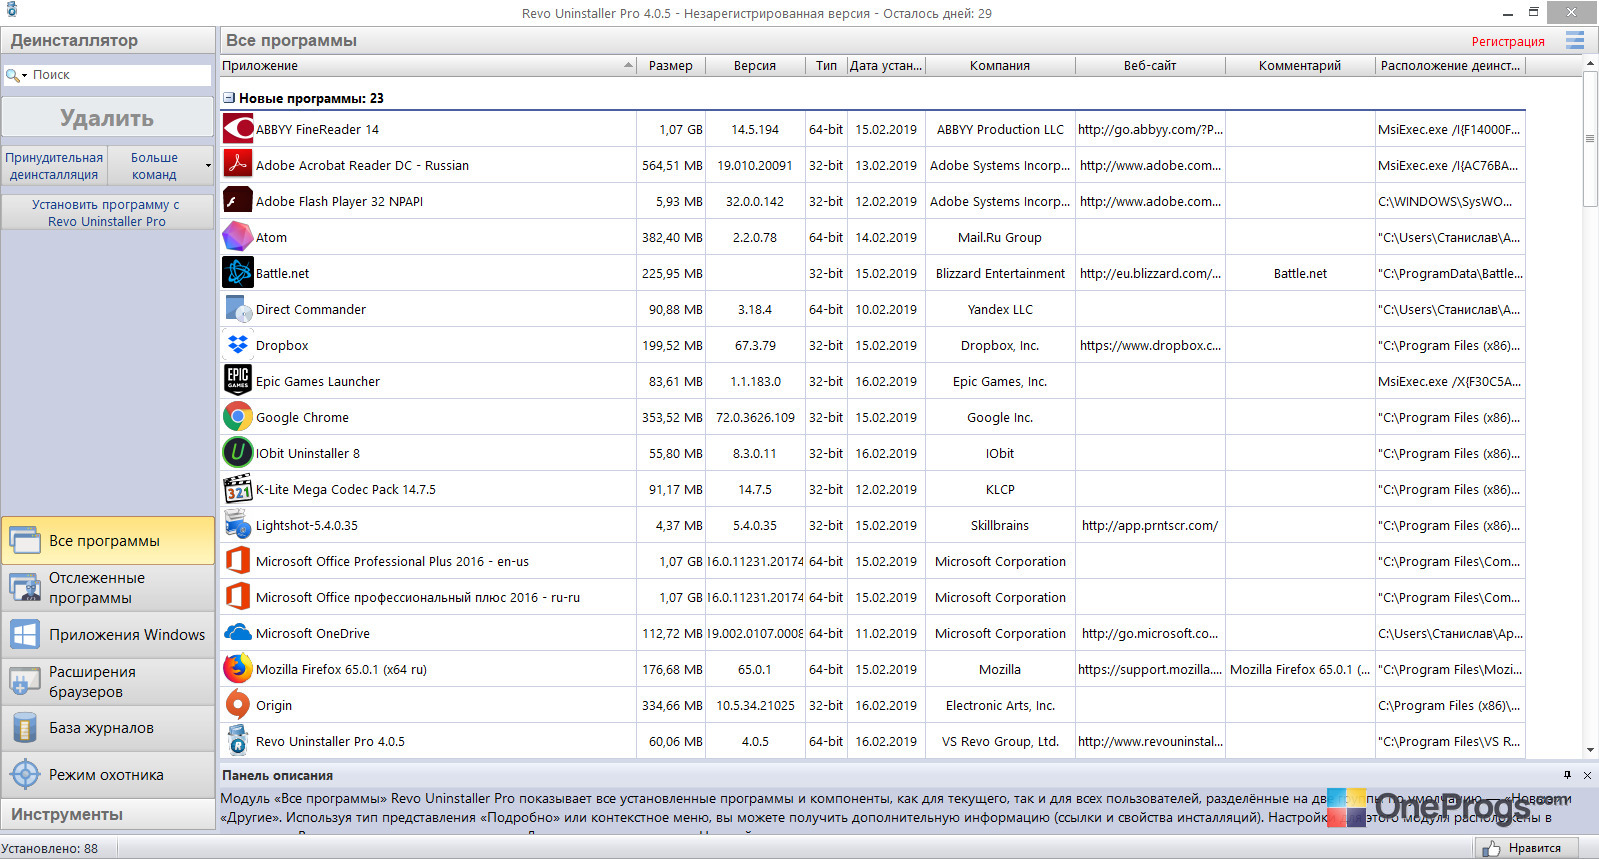Image resolution: width=1599 pixels, height=859 pixels.
Task: Open База журналов section
Action: 108,728
